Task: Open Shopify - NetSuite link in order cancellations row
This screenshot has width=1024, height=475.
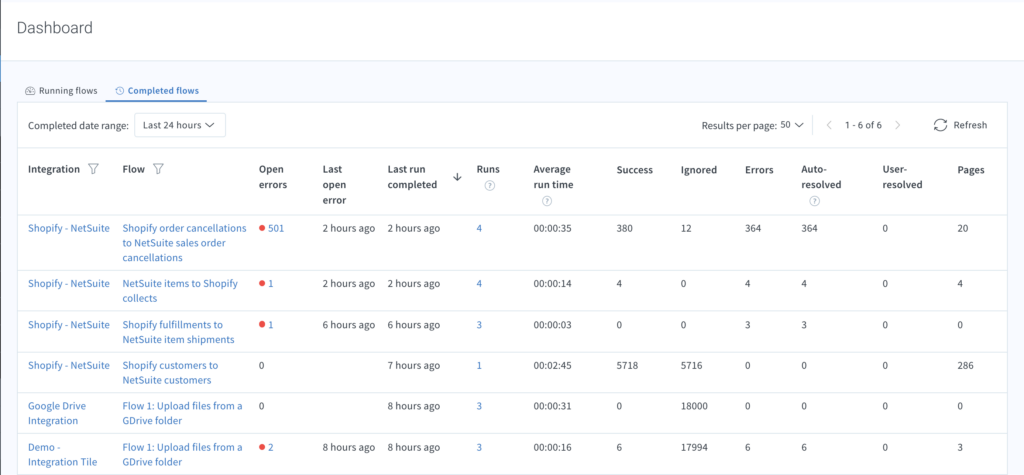Action: pyautogui.click(x=69, y=228)
